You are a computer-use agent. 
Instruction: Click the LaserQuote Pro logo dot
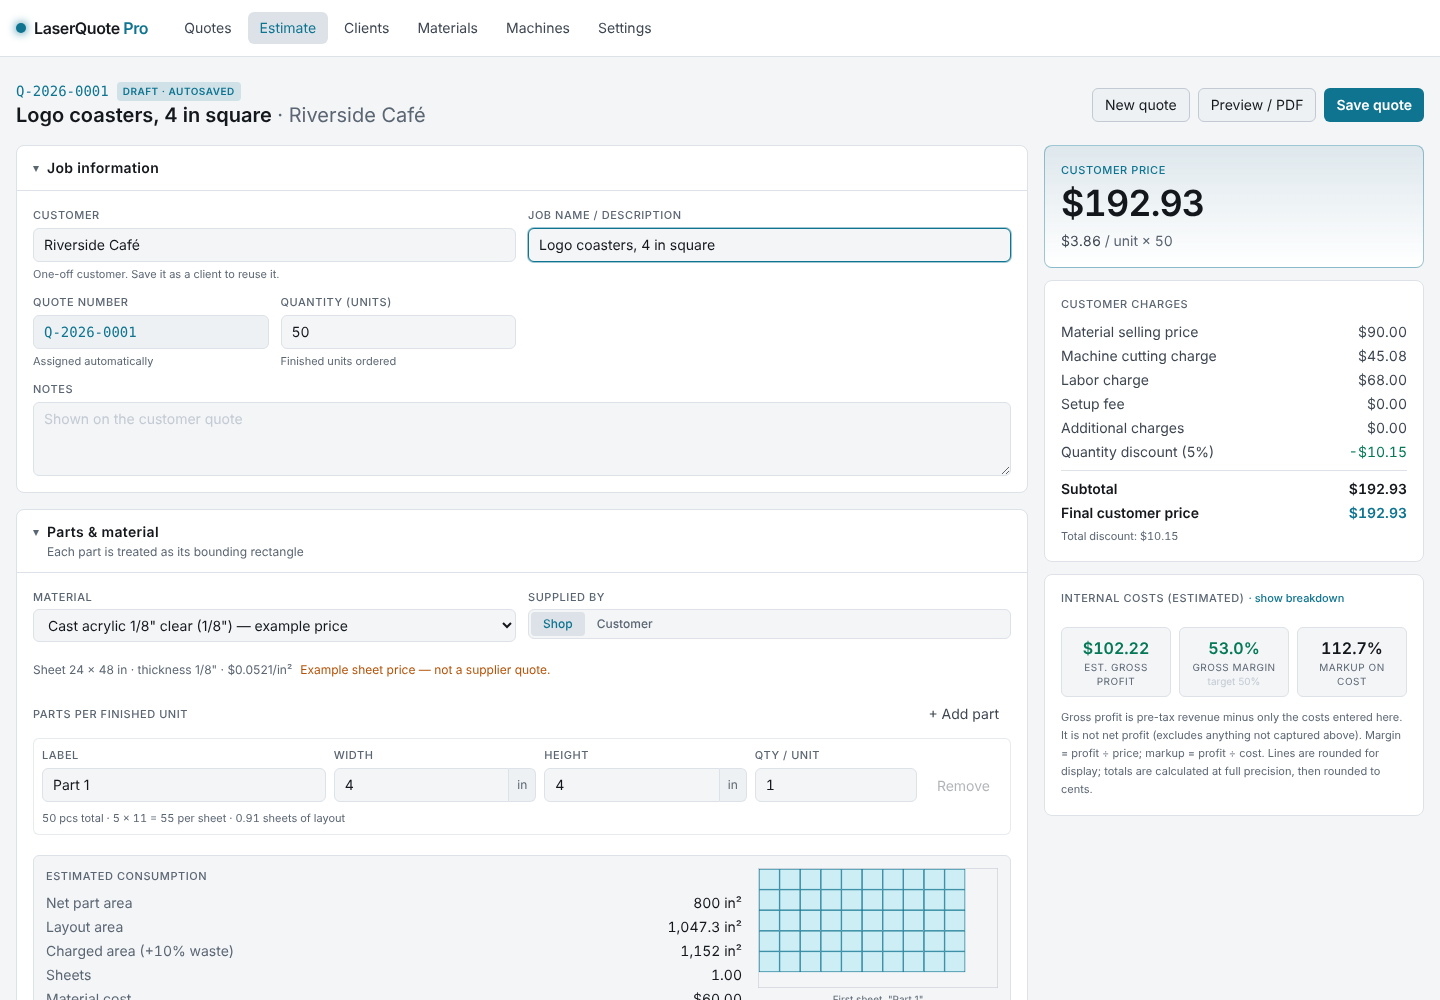coord(21,28)
